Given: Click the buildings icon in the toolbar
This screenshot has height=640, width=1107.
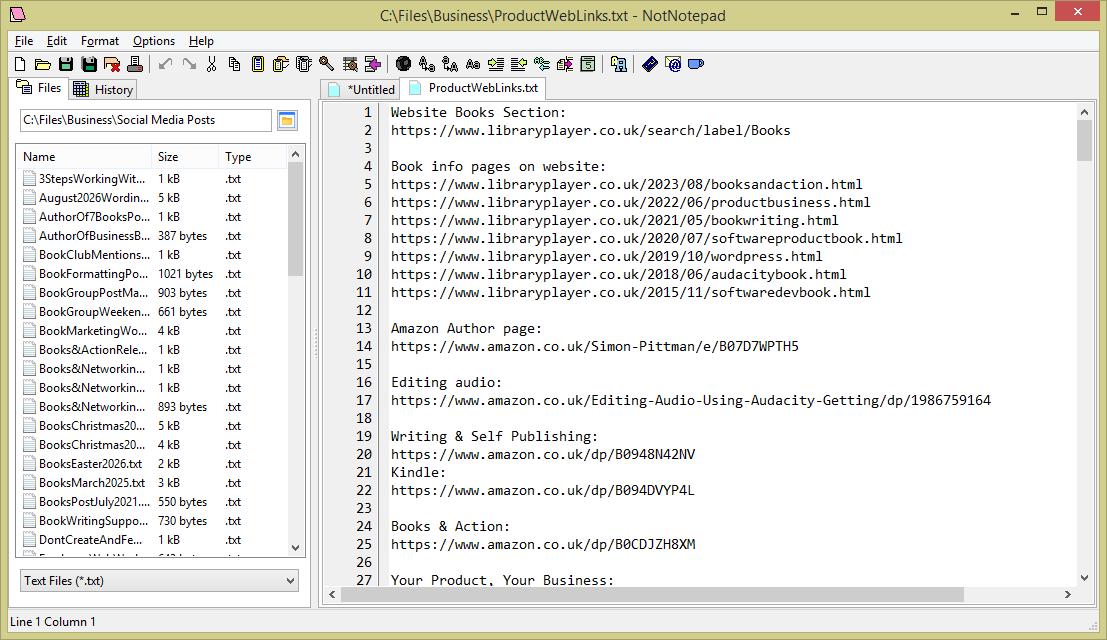Looking at the screenshot, I should pos(618,64).
